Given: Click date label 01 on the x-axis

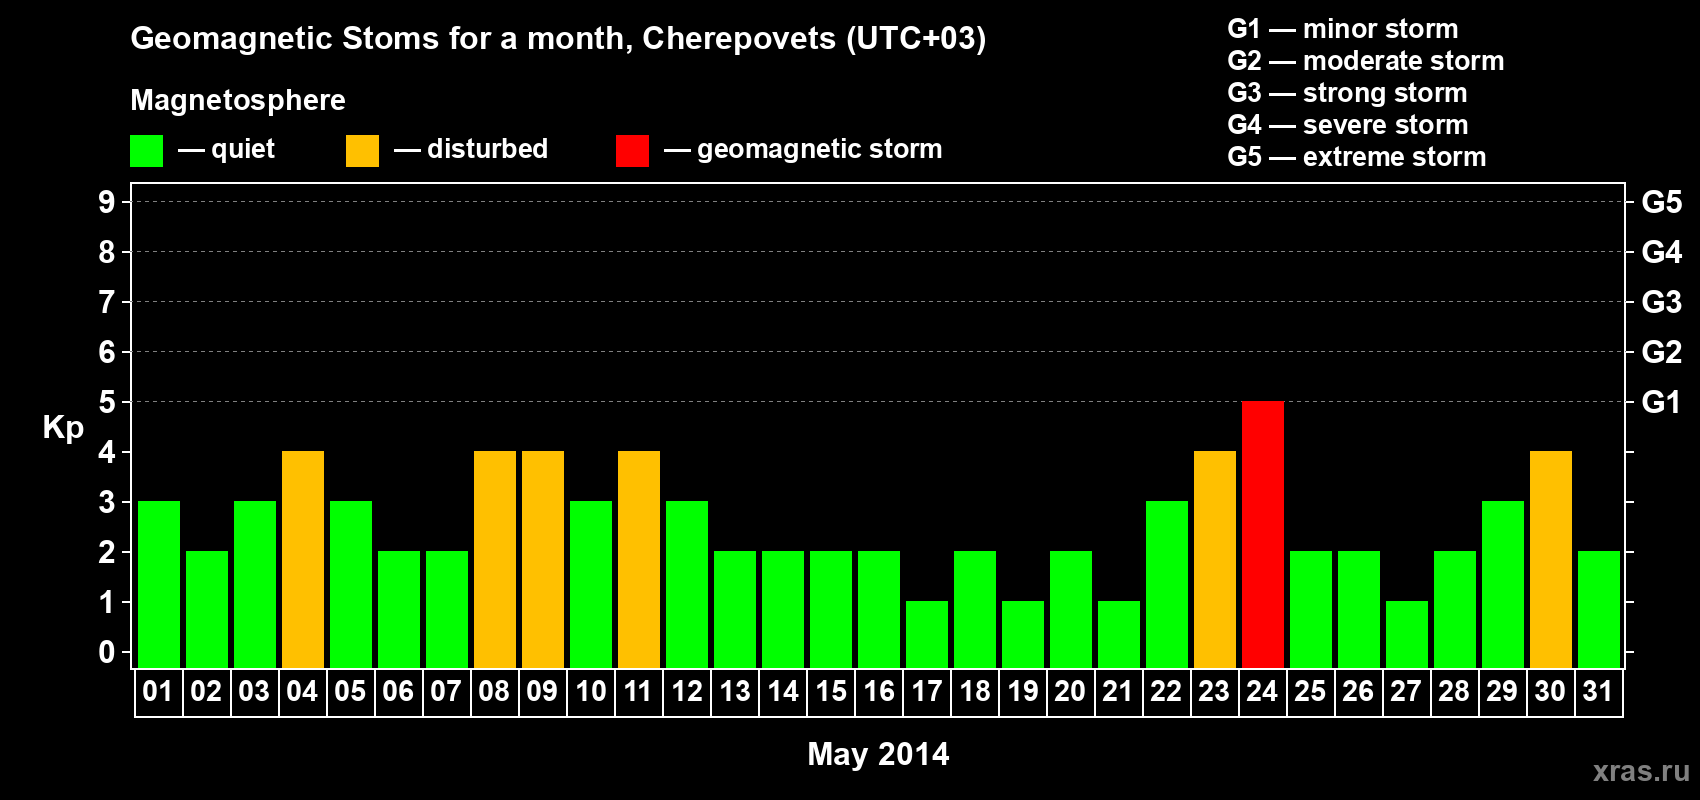Looking at the screenshot, I should [x=158, y=691].
